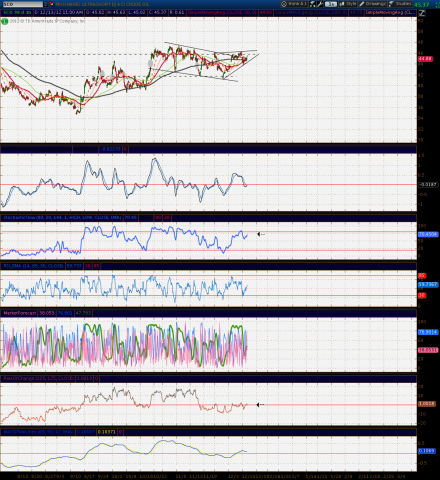Click the SCO 90 d 1h label
The width and height of the screenshot is (440, 480).
click(x=17, y=13)
